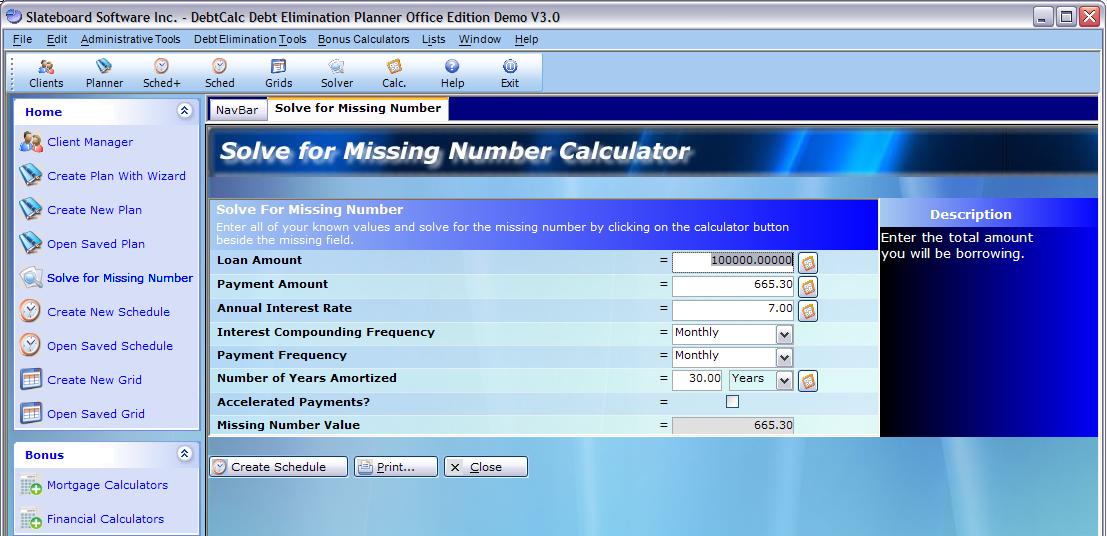Open the Clients toolbar icon
Image resolution: width=1107 pixels, height=536 pixels.
coord(46,73)
